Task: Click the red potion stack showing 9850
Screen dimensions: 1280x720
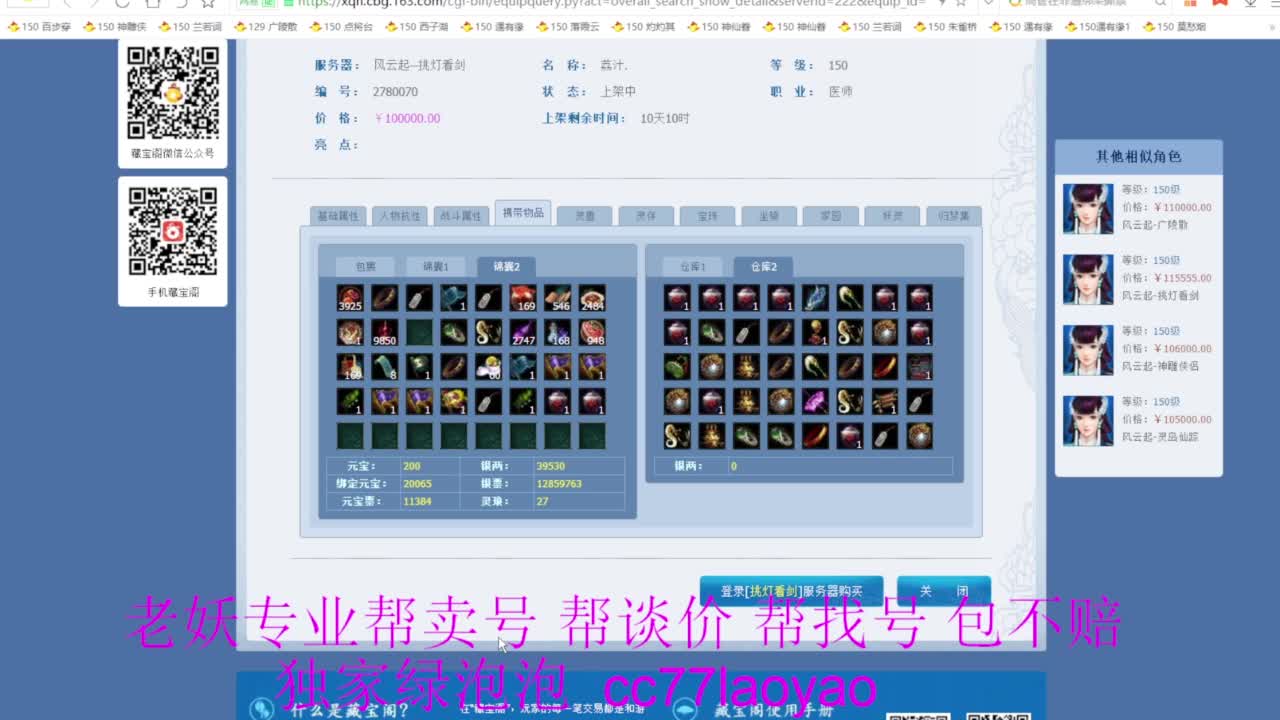Action: [385, 332]
